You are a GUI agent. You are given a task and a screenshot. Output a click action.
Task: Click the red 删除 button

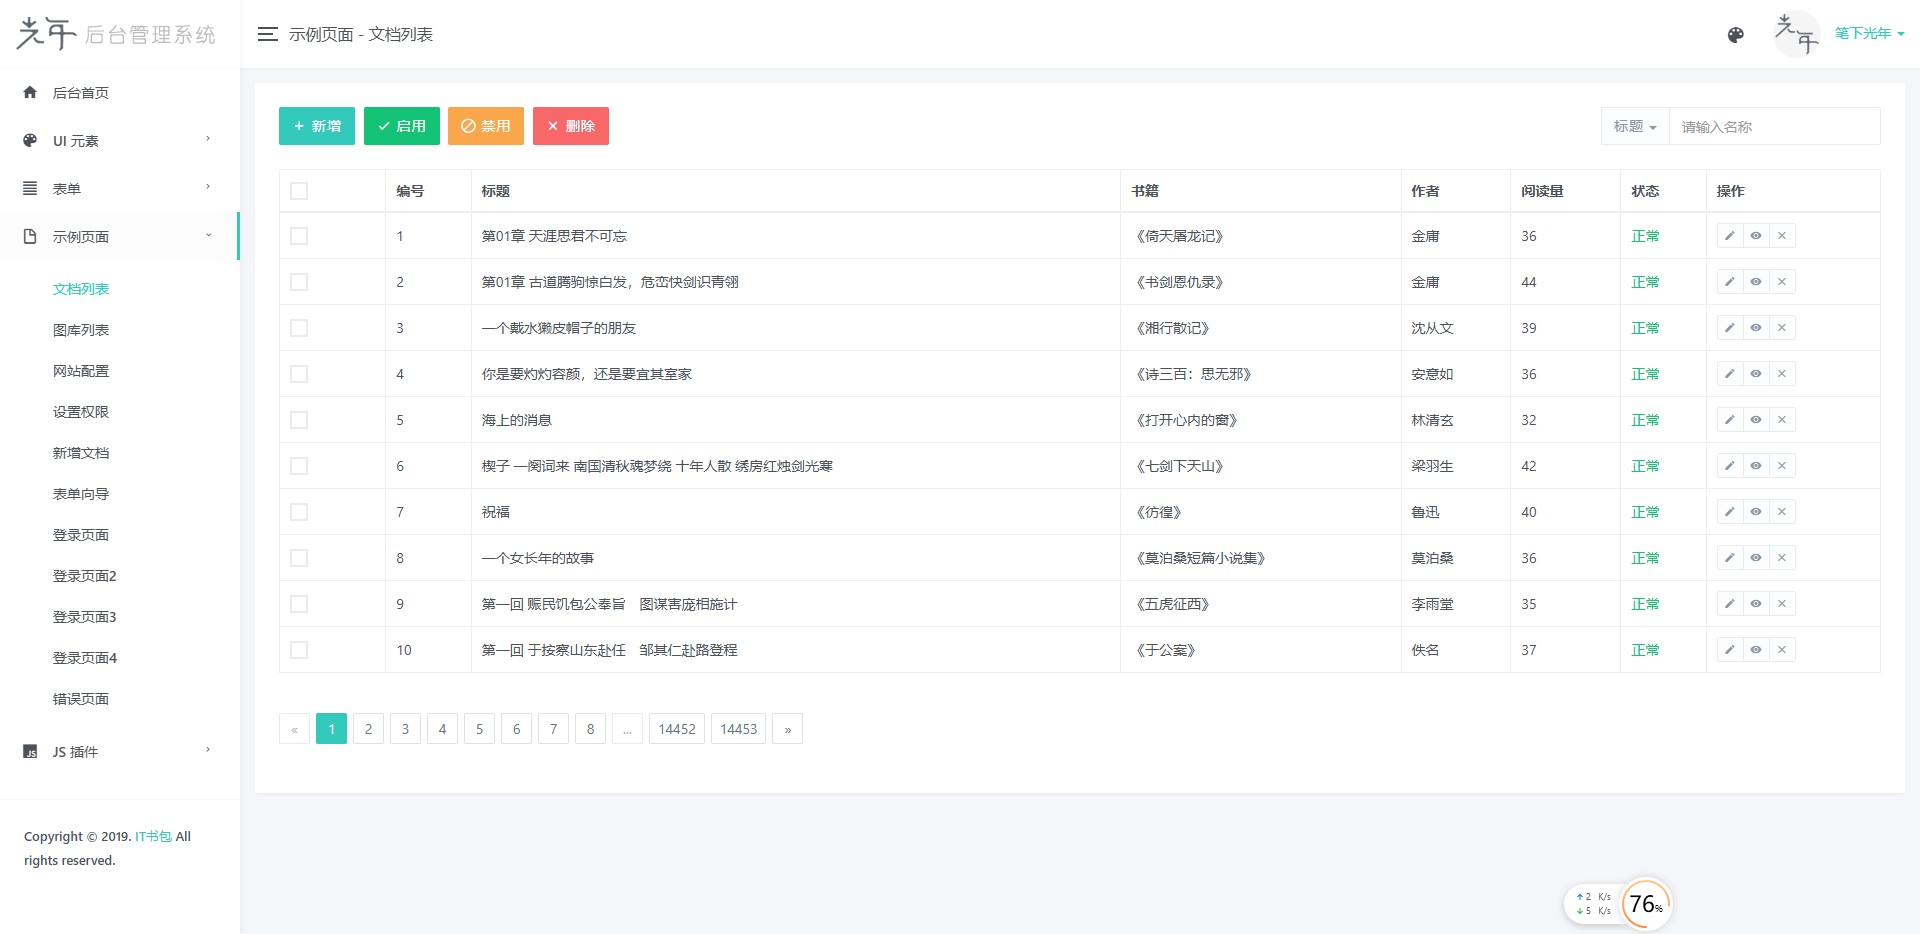[571, 126]
